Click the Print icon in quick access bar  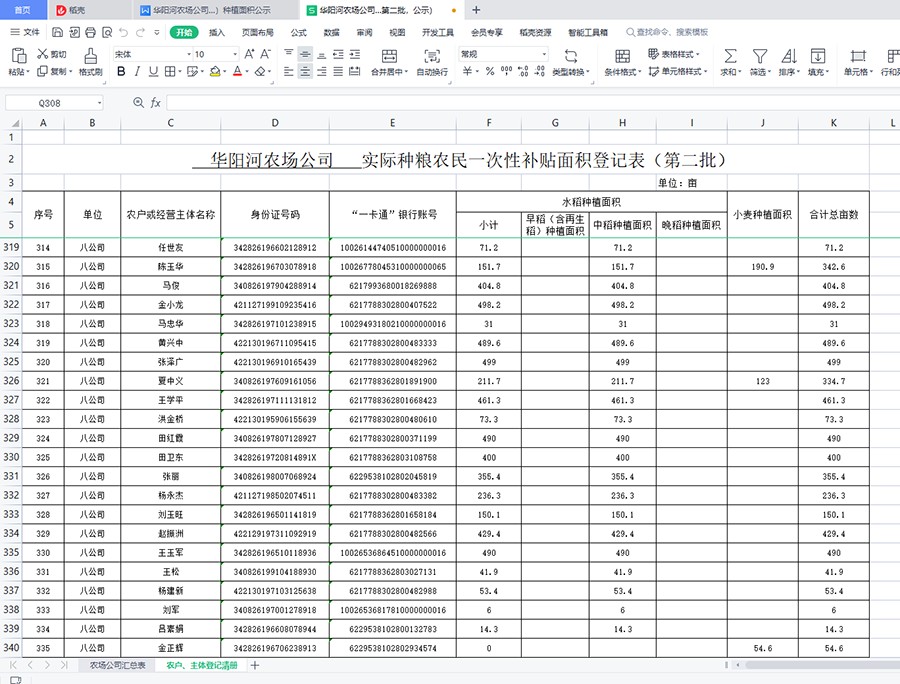(88, 32)
